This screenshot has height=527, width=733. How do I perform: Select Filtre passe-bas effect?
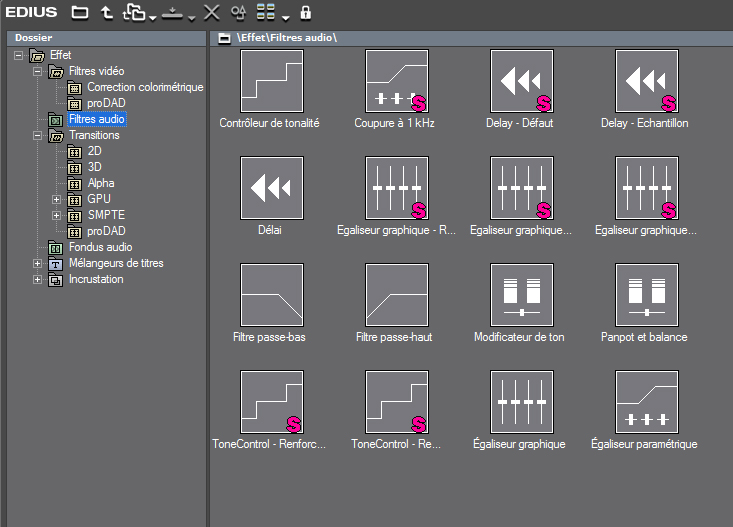pyautogui.click(x=272, y=295)
